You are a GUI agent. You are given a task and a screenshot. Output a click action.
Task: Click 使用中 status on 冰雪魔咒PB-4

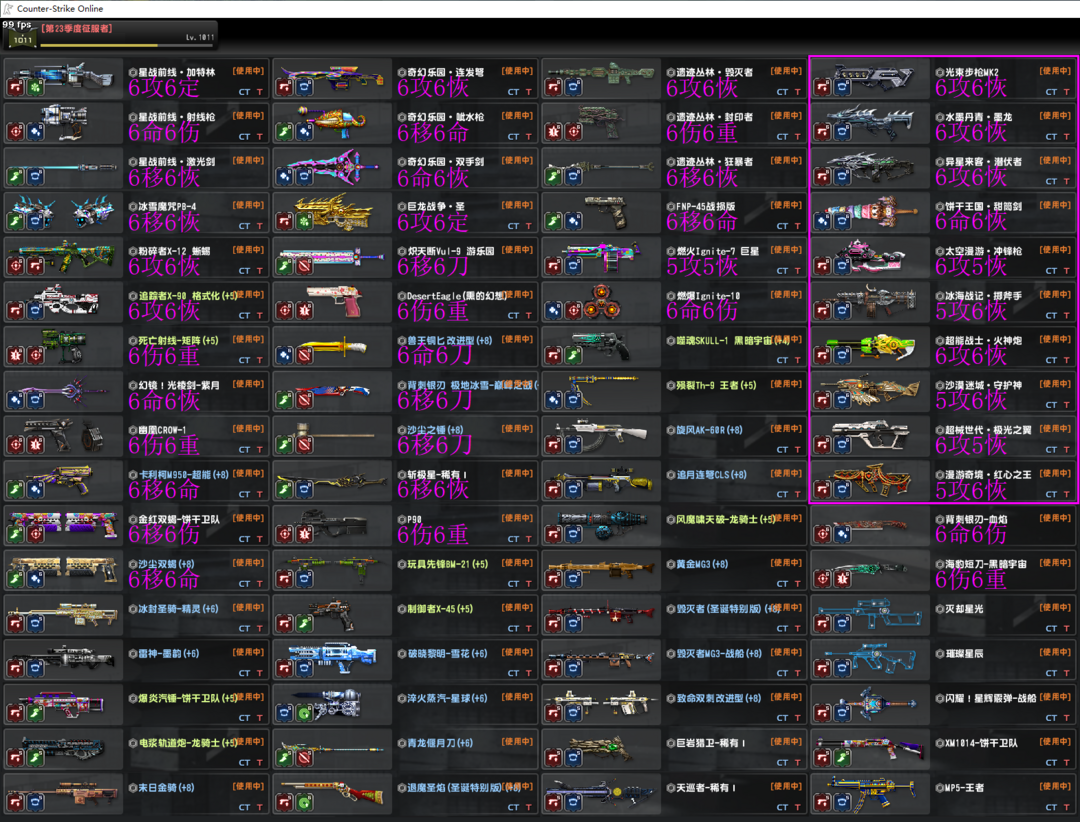249,205
